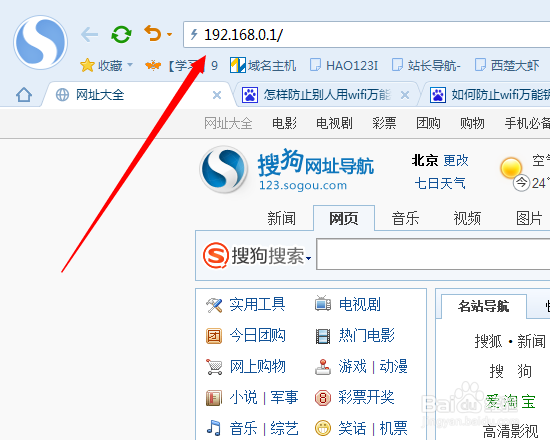Click the orange undo-close-tab icon
Screen dimensions: 550x440
153,33
